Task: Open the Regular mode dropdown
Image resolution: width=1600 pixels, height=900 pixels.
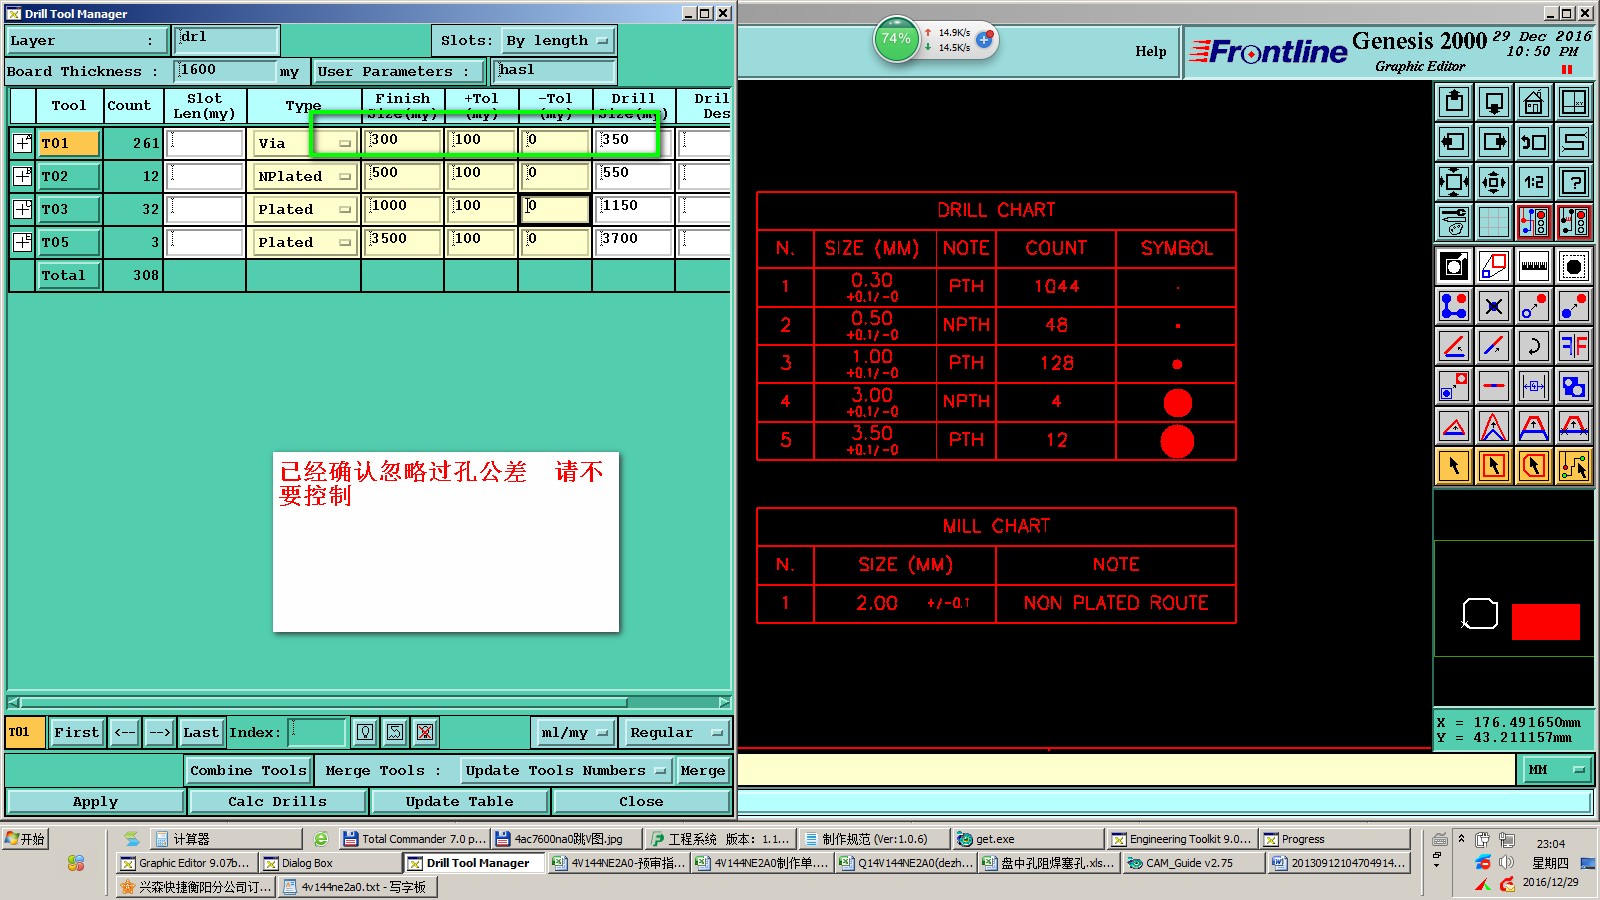Action: pos(675,733)
